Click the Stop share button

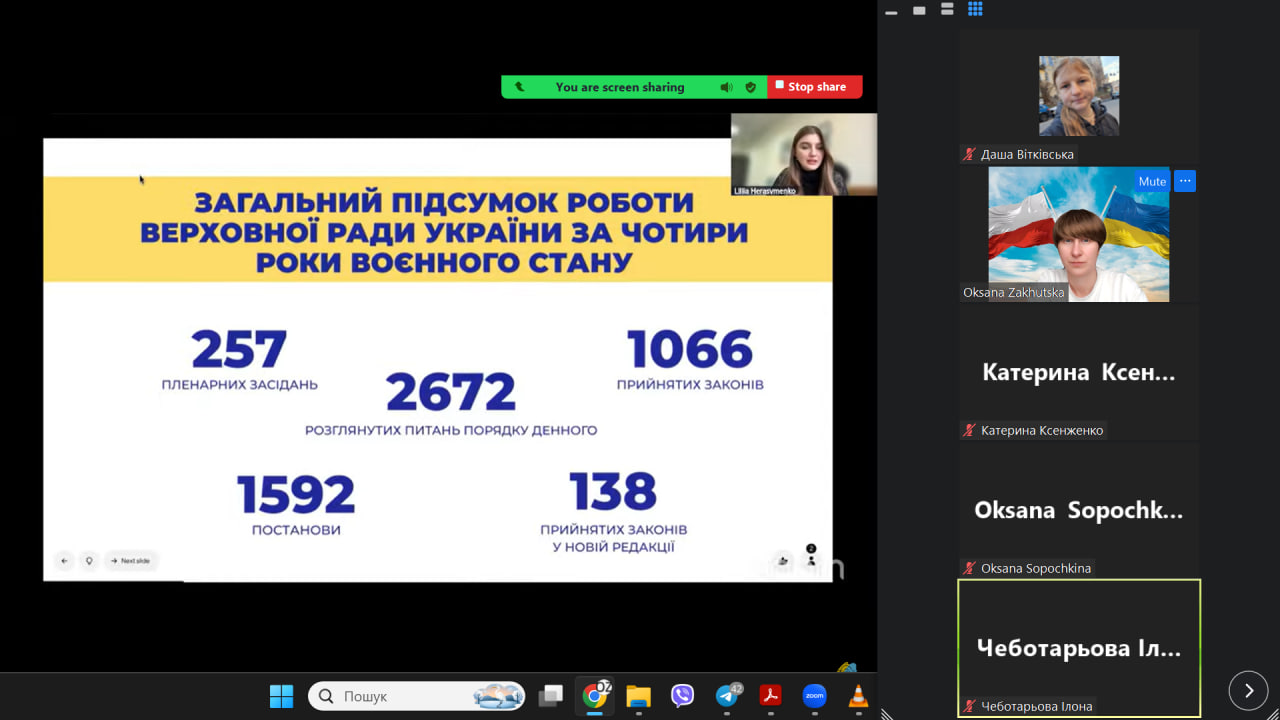click(x=815, y=87)
